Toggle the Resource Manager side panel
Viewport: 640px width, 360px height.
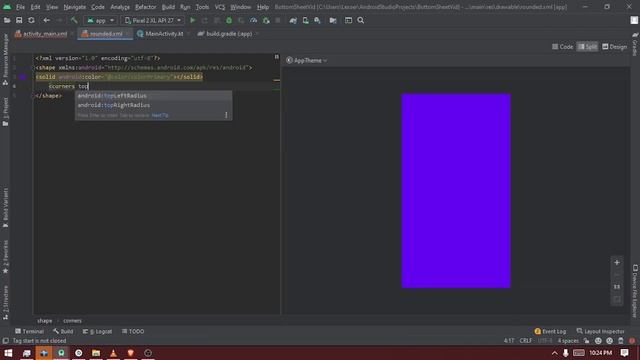point(5,59)
